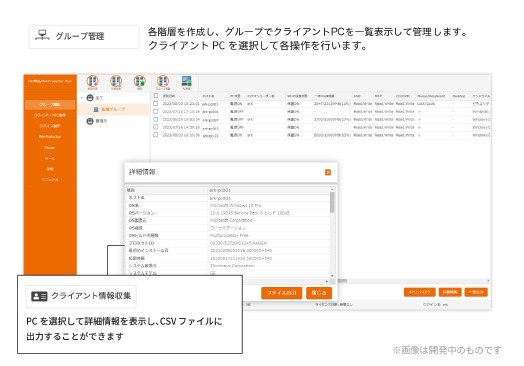Open the WinProtector sidebar menu item

coord(50,137)
